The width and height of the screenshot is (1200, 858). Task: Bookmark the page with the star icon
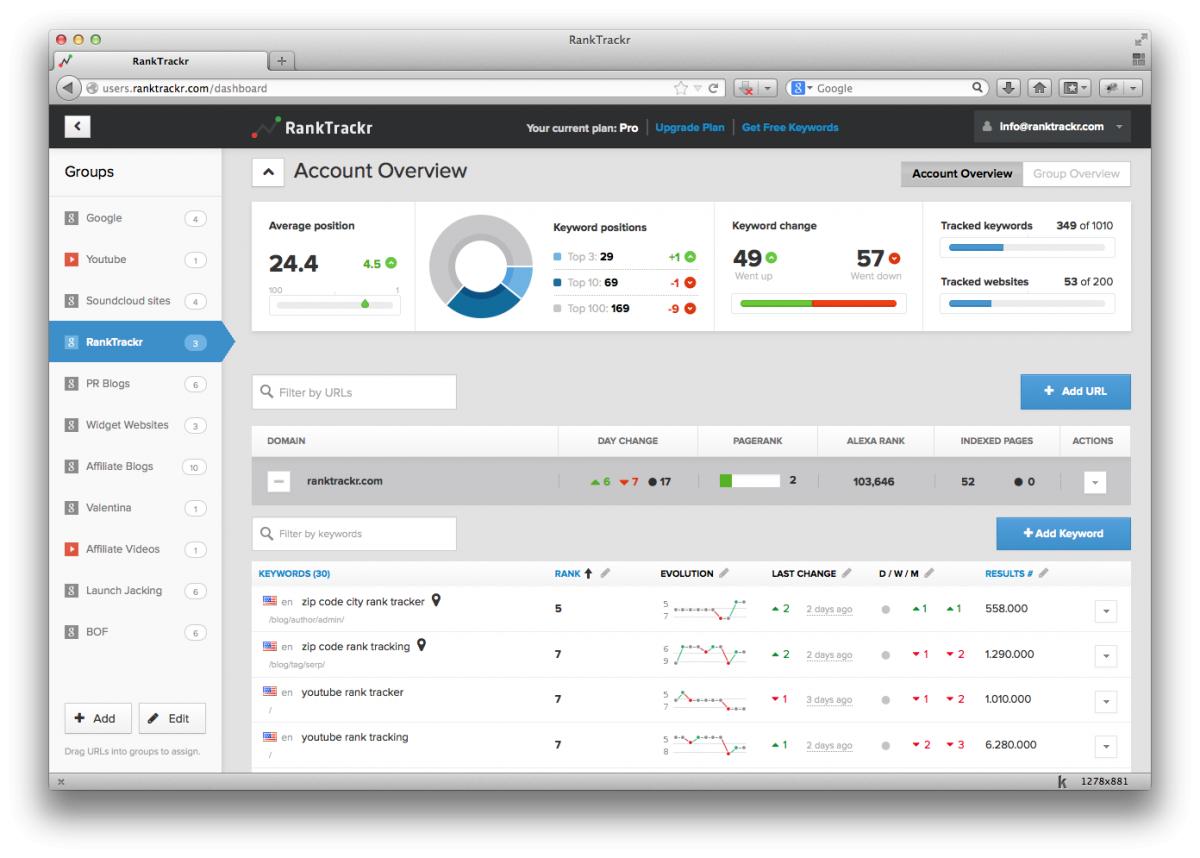point(683,88)
